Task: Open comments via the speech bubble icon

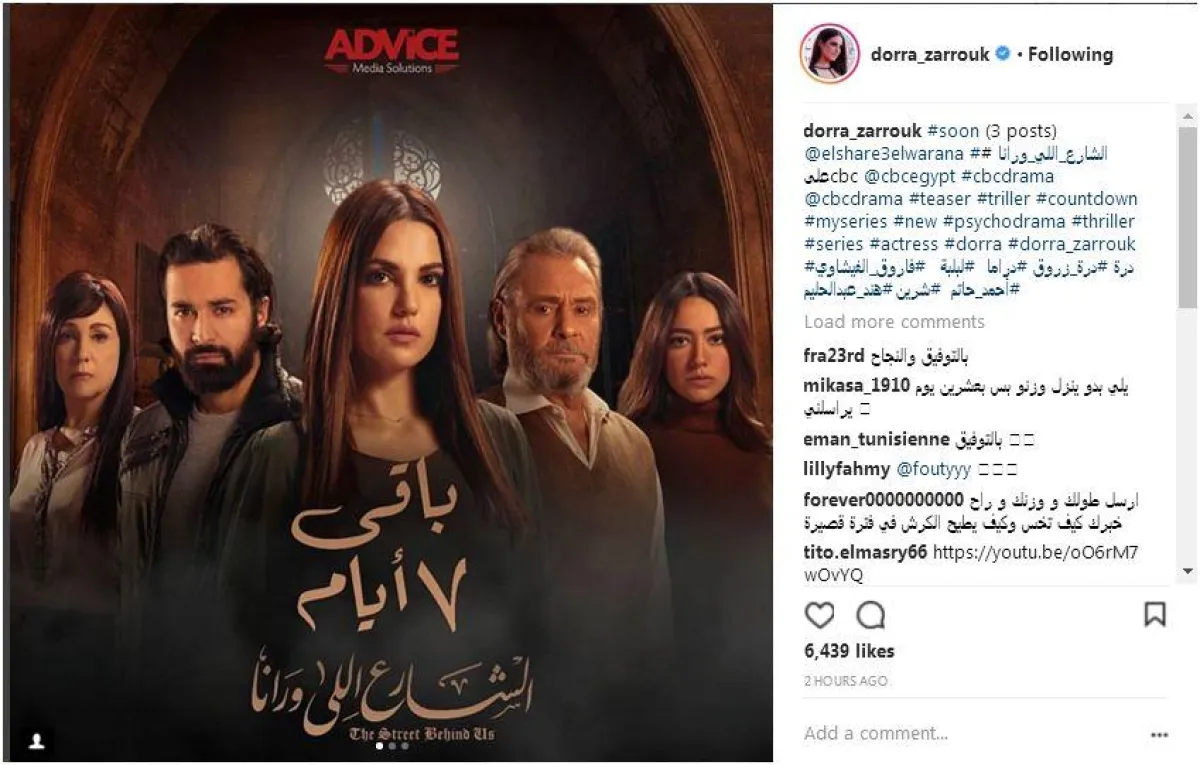Action: point(871,613)
